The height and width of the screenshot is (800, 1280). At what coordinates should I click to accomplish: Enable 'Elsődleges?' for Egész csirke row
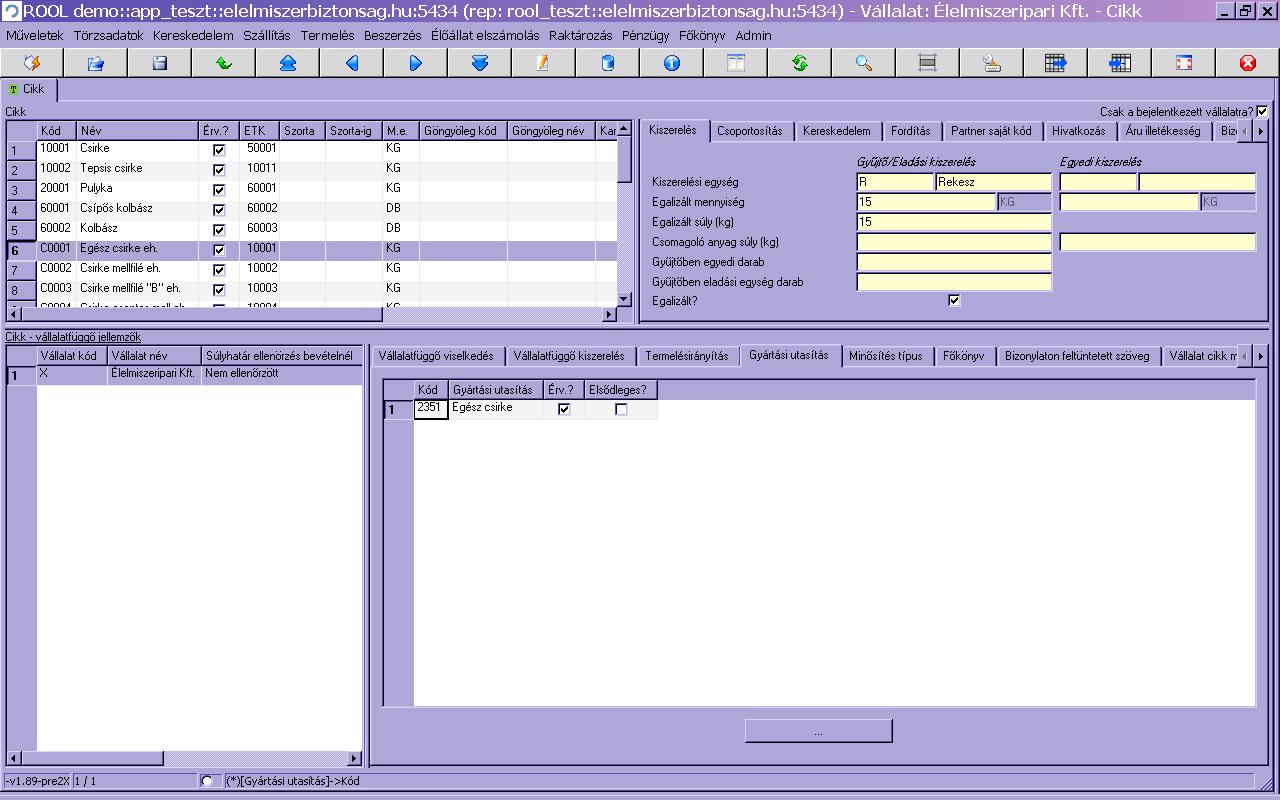coord(621,409)
